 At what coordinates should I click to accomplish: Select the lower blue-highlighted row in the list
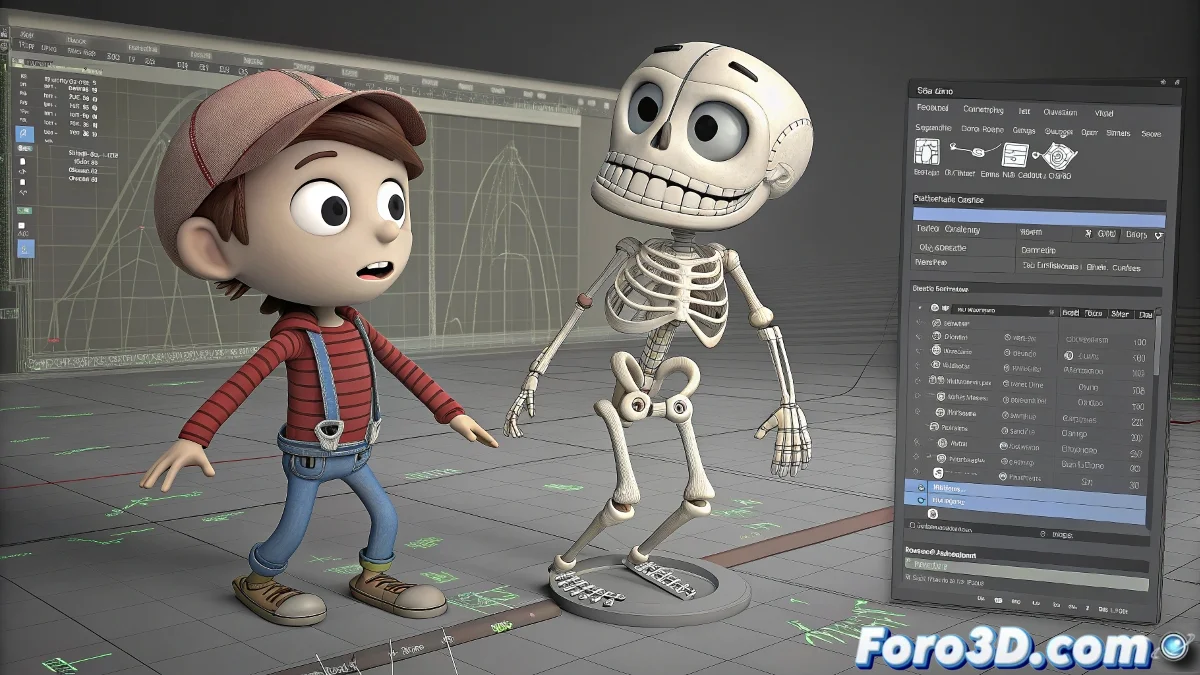pos(1025,510)
